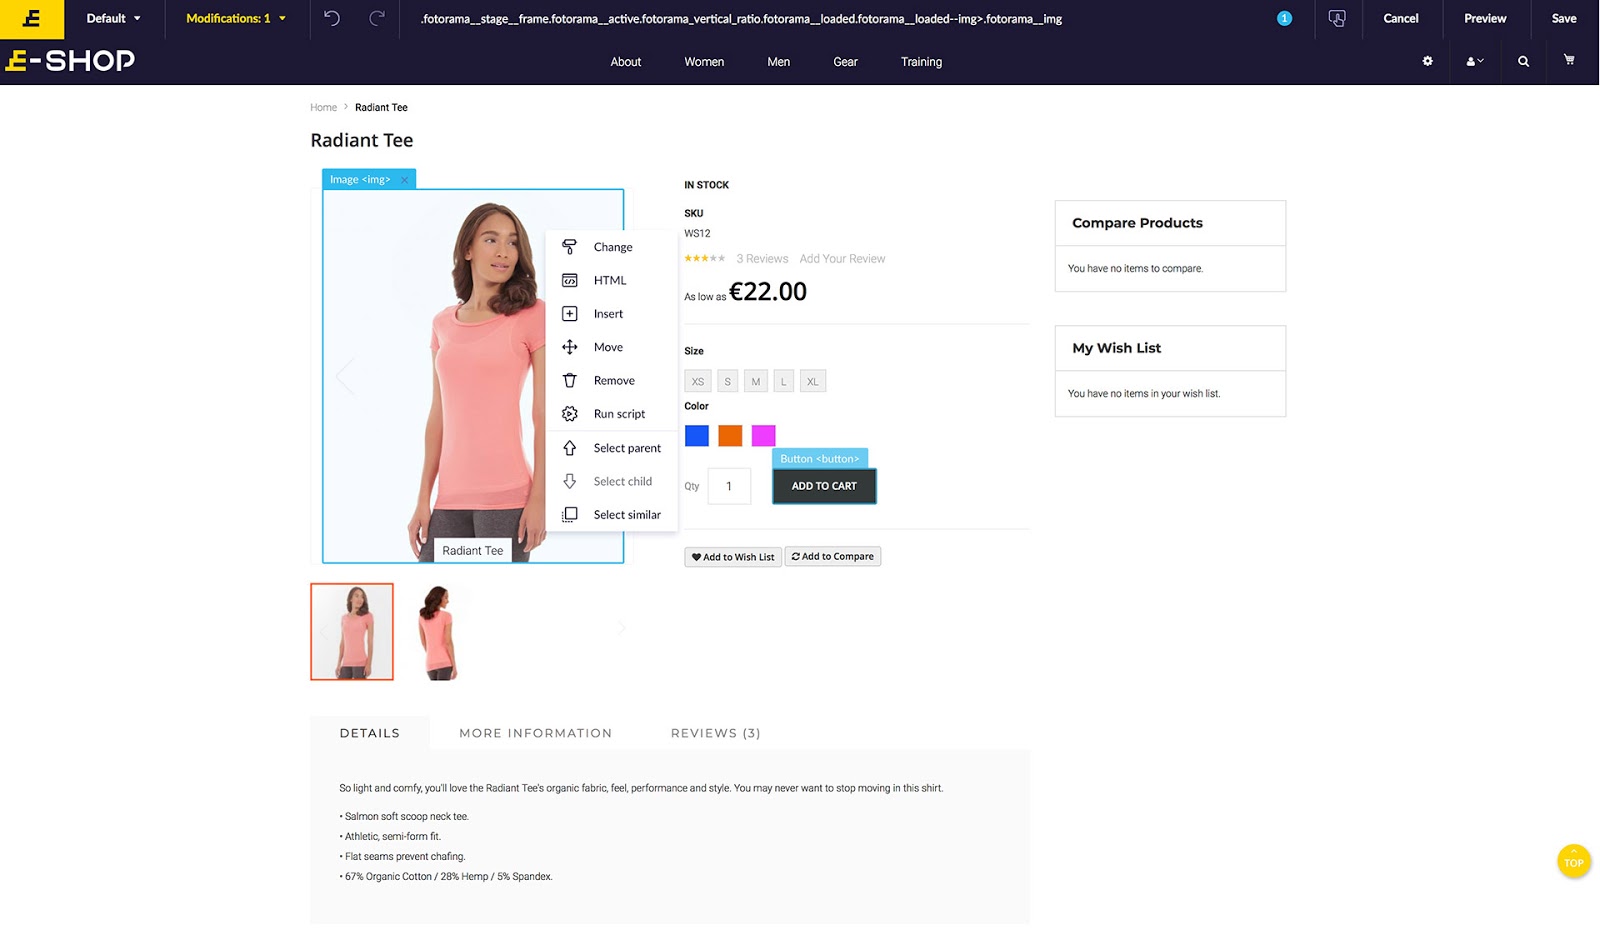This screenshot has width=1600, height=945.
Task: Click the Insert plus icon
Action: click(x=569, y=314)
